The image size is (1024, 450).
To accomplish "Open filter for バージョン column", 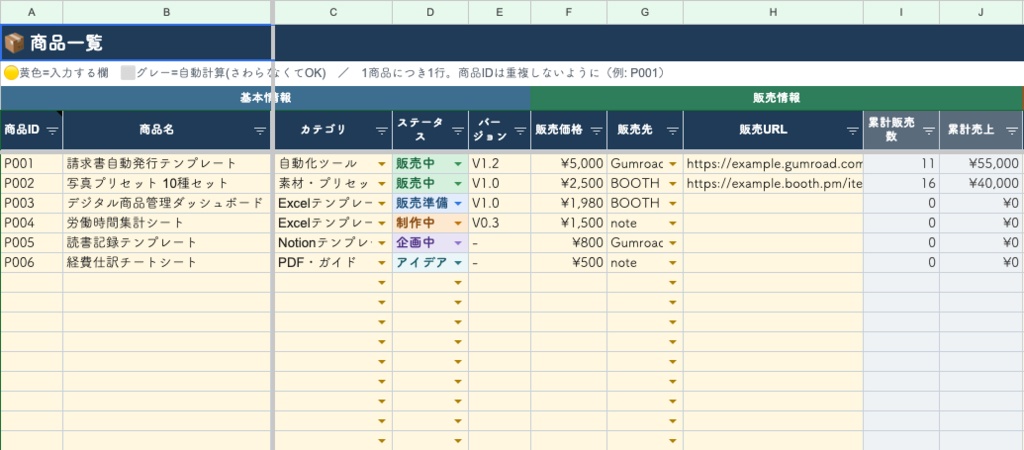I will click(x=520, y=130).
